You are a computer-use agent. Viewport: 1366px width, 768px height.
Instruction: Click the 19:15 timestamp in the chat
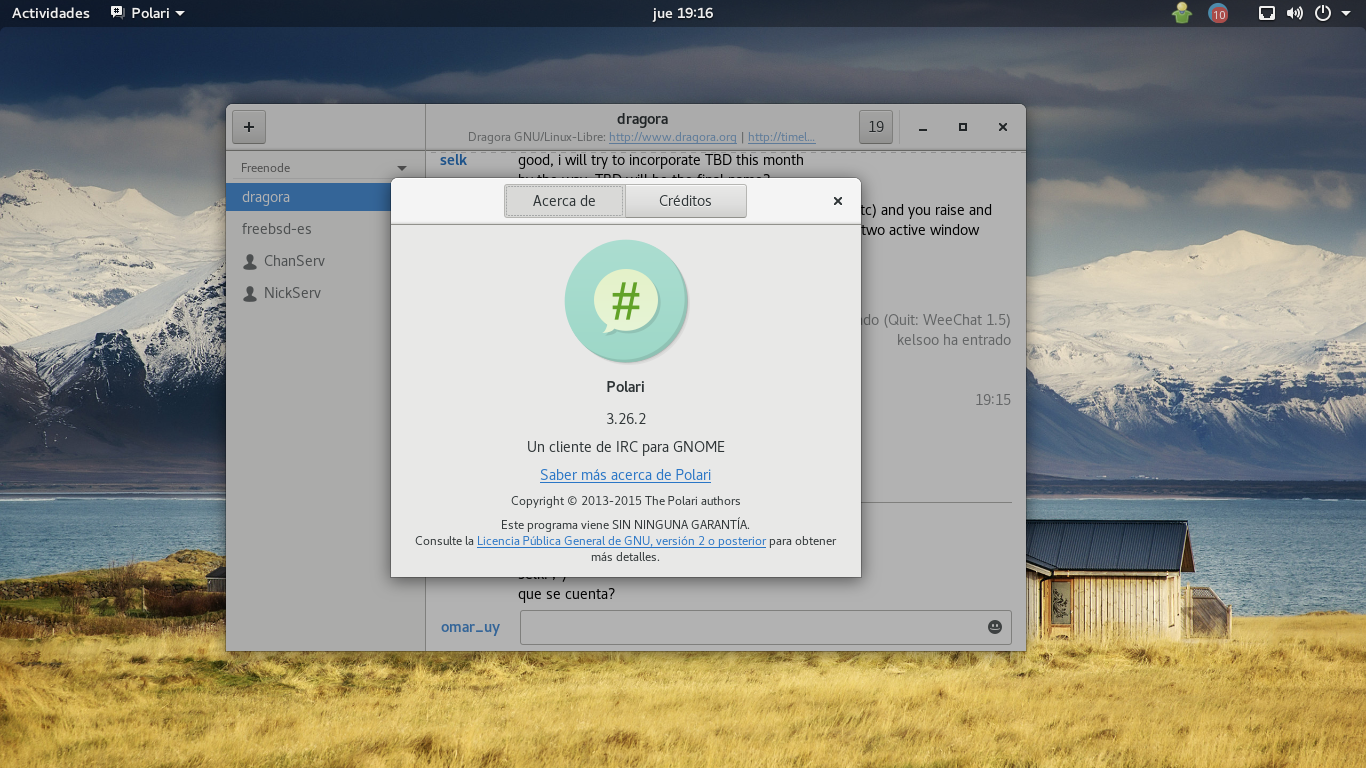coord(993,400)
